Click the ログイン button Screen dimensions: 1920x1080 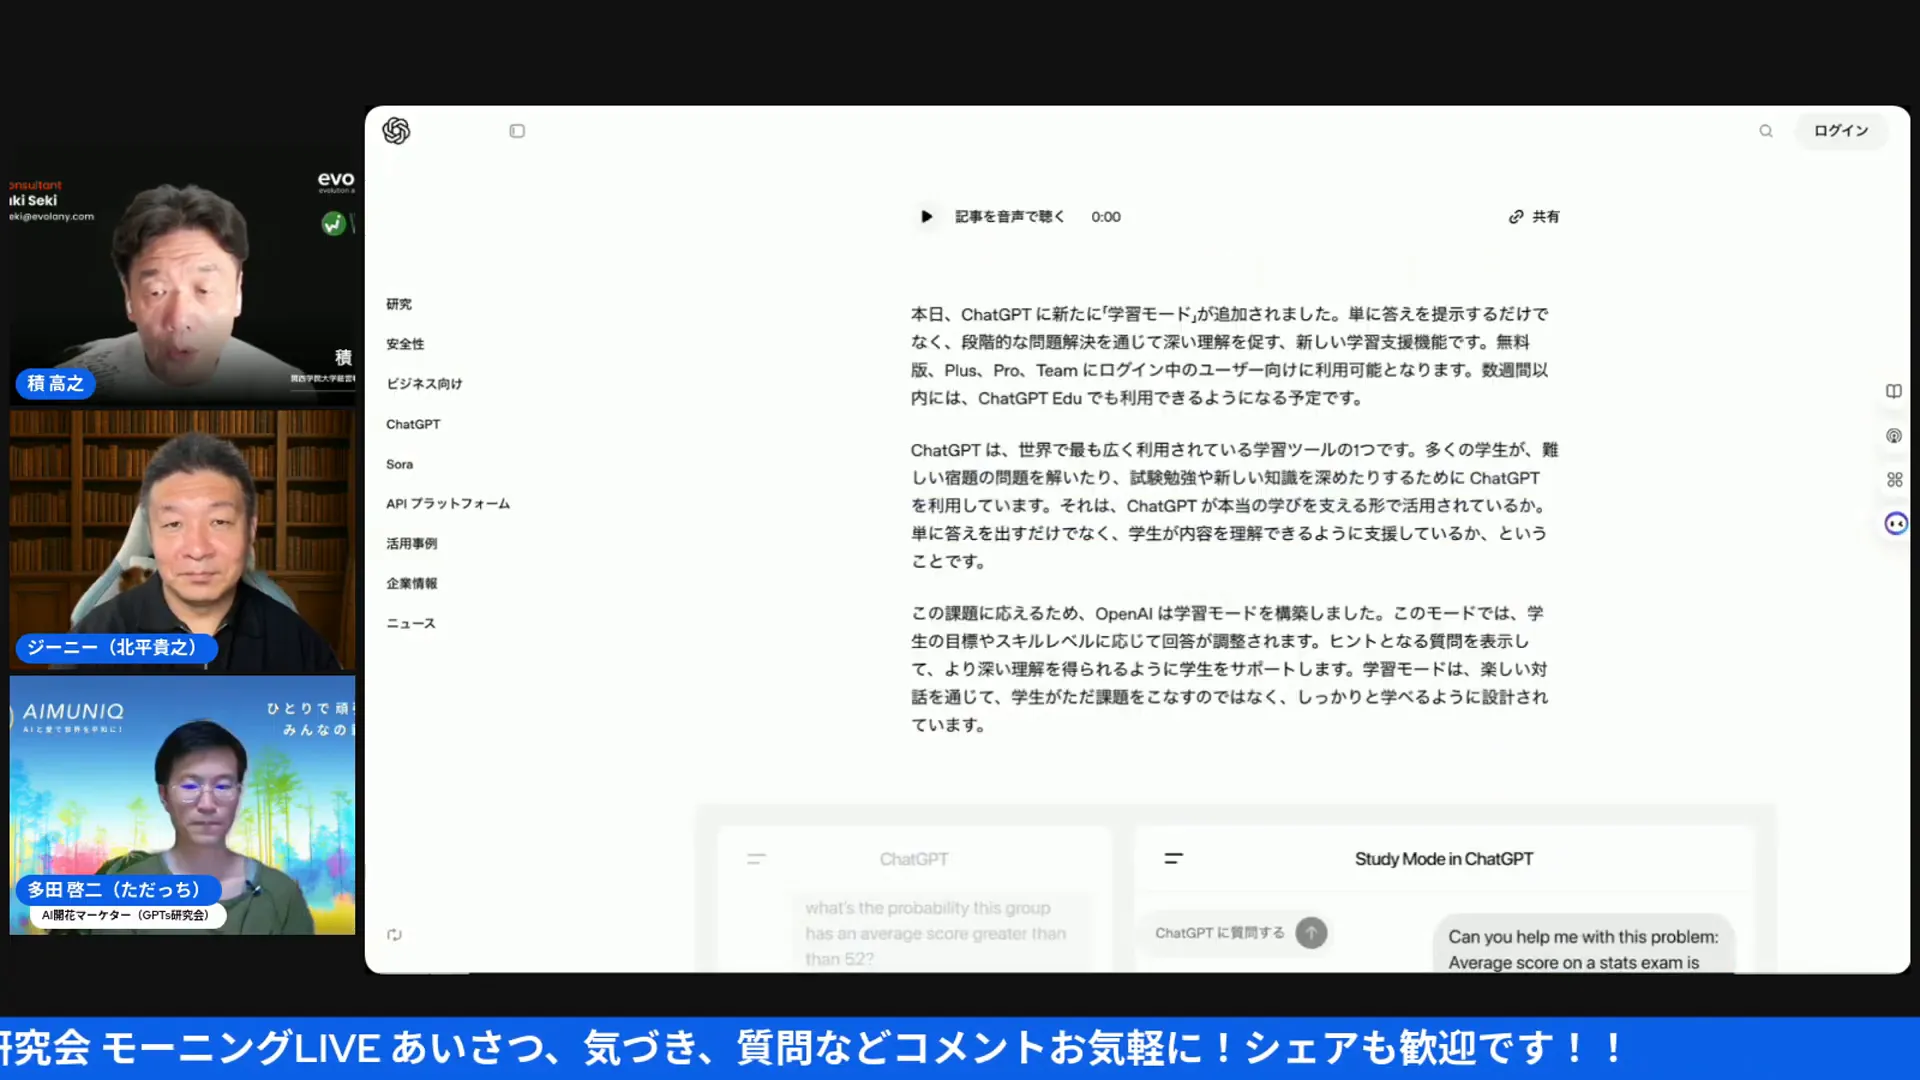coord(1841,131)
